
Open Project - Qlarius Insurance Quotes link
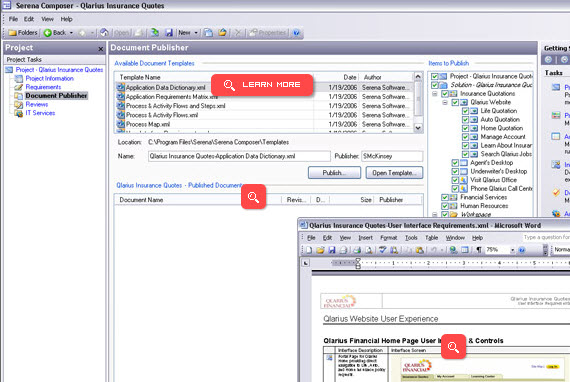click(x=59, y=69)
